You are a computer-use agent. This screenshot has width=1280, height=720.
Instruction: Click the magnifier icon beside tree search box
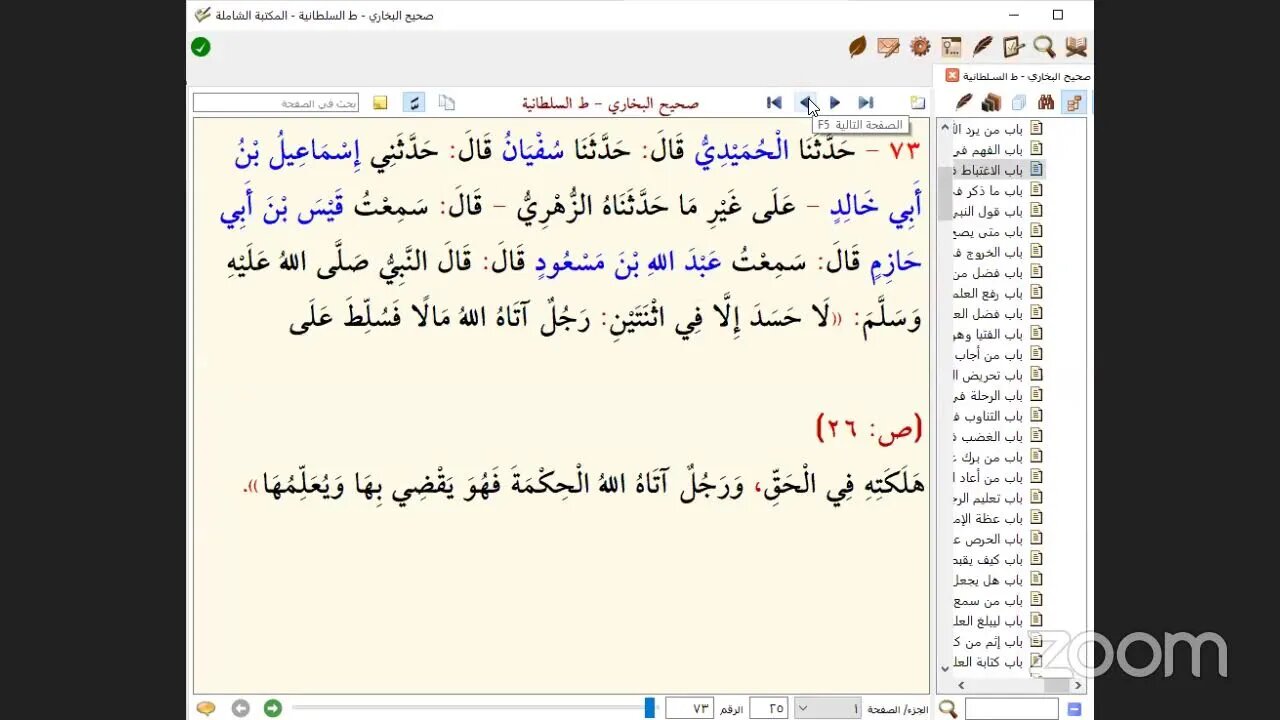pyautogui.click(x=947, y=708)
